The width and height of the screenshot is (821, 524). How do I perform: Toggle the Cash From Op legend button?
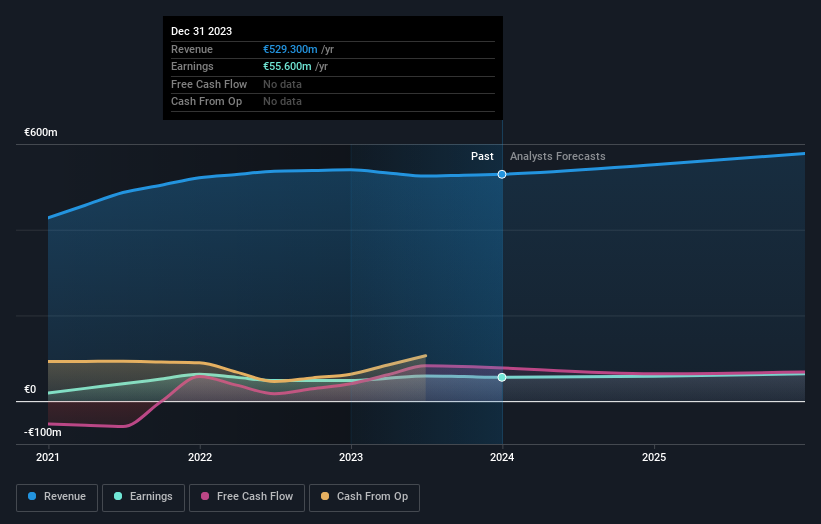(364, 497)
